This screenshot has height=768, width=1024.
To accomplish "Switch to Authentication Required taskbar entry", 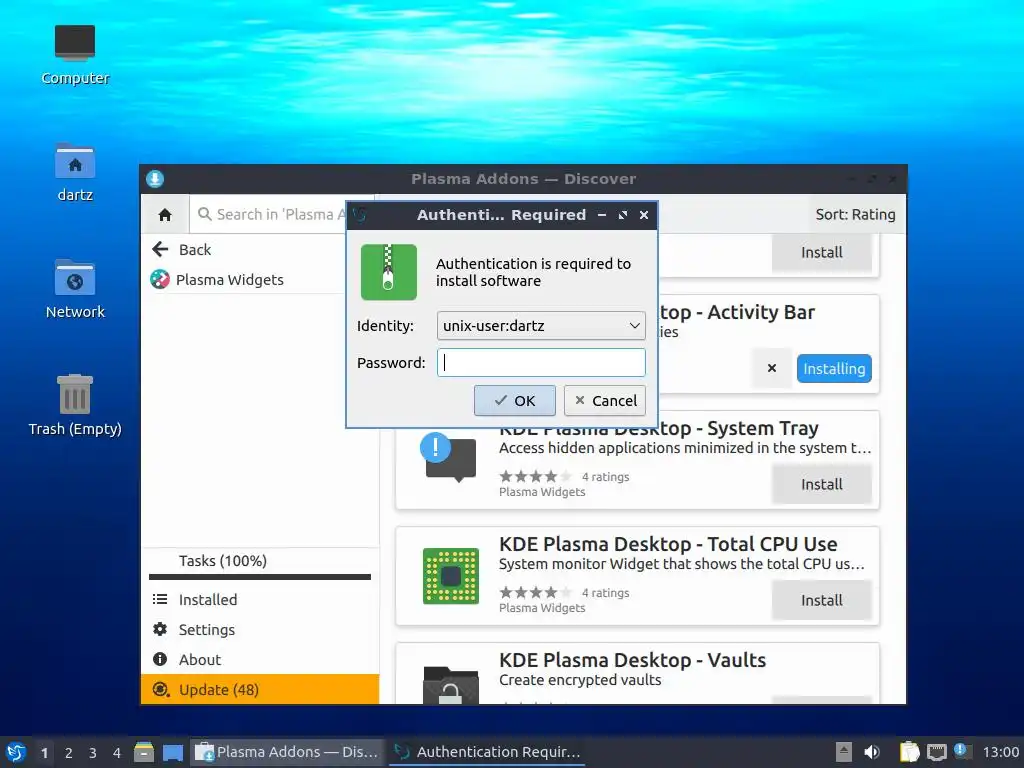I will [487, 752].
